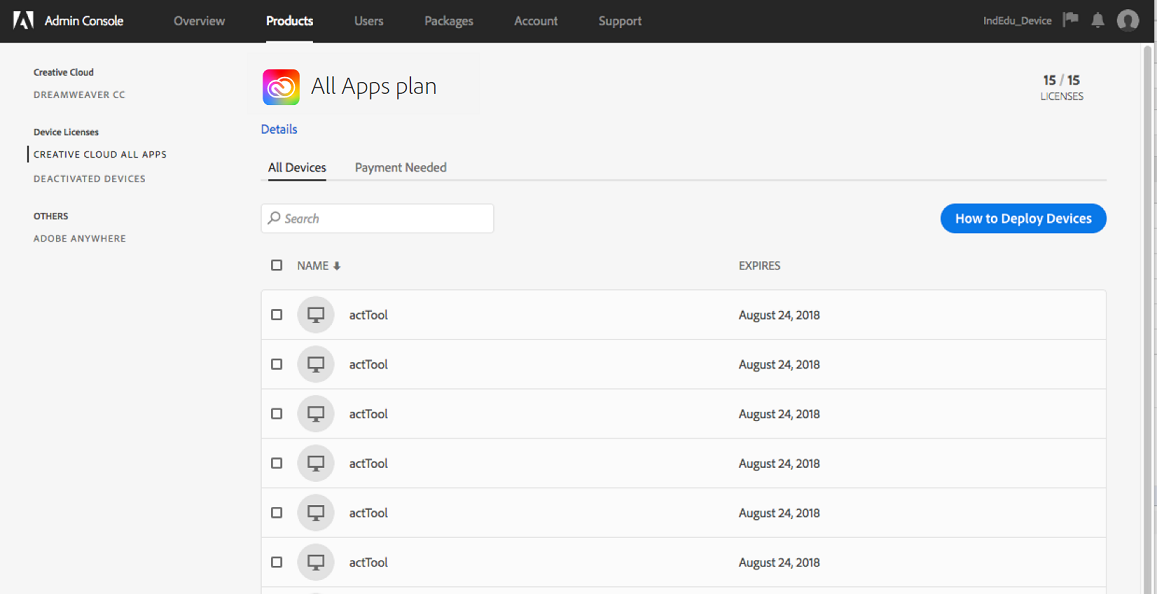1157x594 pixels.
Task: Select the Products tab
Action: (x=290, y=21)
